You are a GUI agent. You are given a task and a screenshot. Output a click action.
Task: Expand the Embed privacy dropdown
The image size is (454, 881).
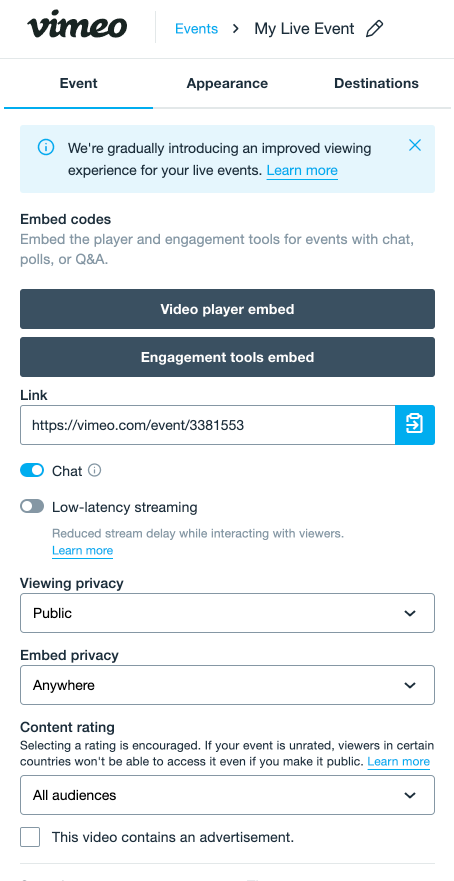pyautogui.click(x=228, y=685)
